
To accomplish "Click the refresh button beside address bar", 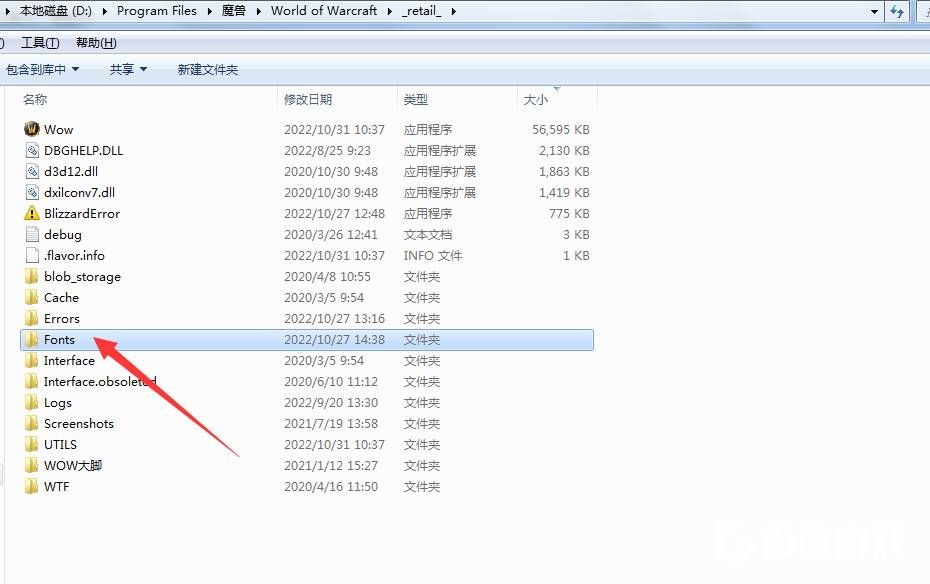I will click(x=897, y=11).
